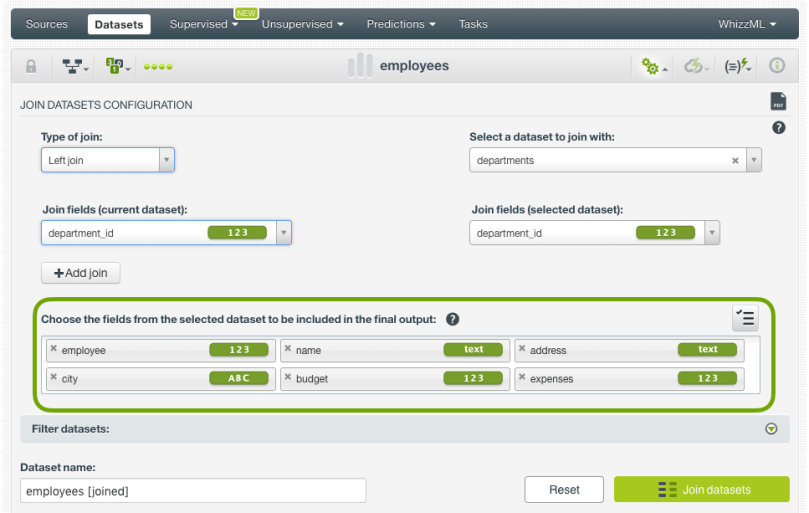Click the 123 badge on budget field
This screenshot has height=513, width=809.
473,378
